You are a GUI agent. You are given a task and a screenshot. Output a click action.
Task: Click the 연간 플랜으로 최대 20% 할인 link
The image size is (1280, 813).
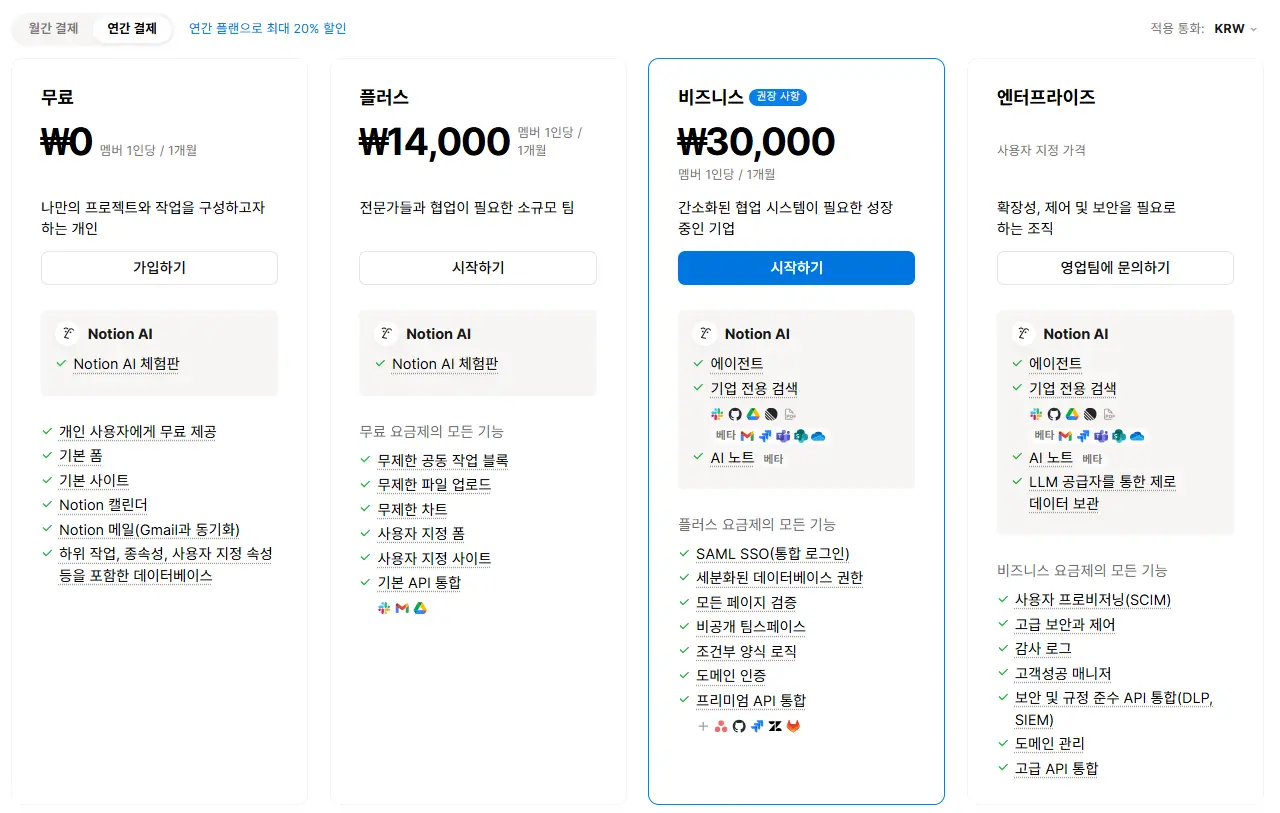pyautogui.click(x=268, y=28)
